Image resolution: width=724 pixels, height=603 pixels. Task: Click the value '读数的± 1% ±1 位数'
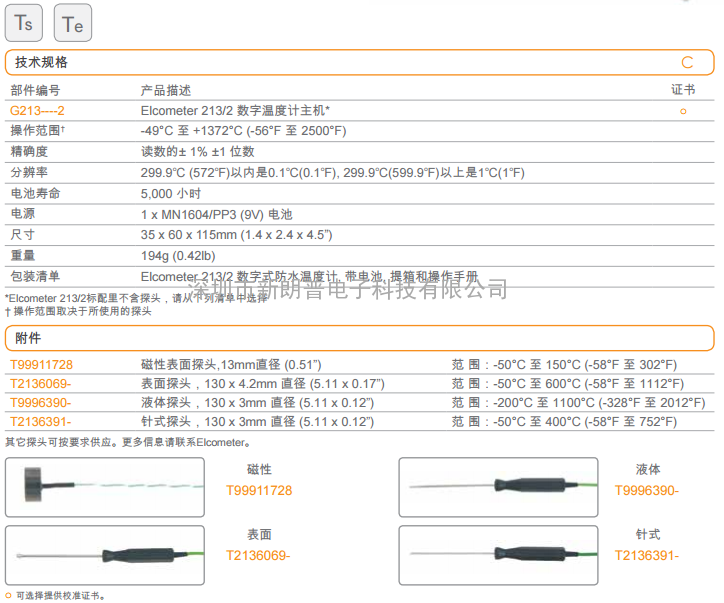coord(198,151)
